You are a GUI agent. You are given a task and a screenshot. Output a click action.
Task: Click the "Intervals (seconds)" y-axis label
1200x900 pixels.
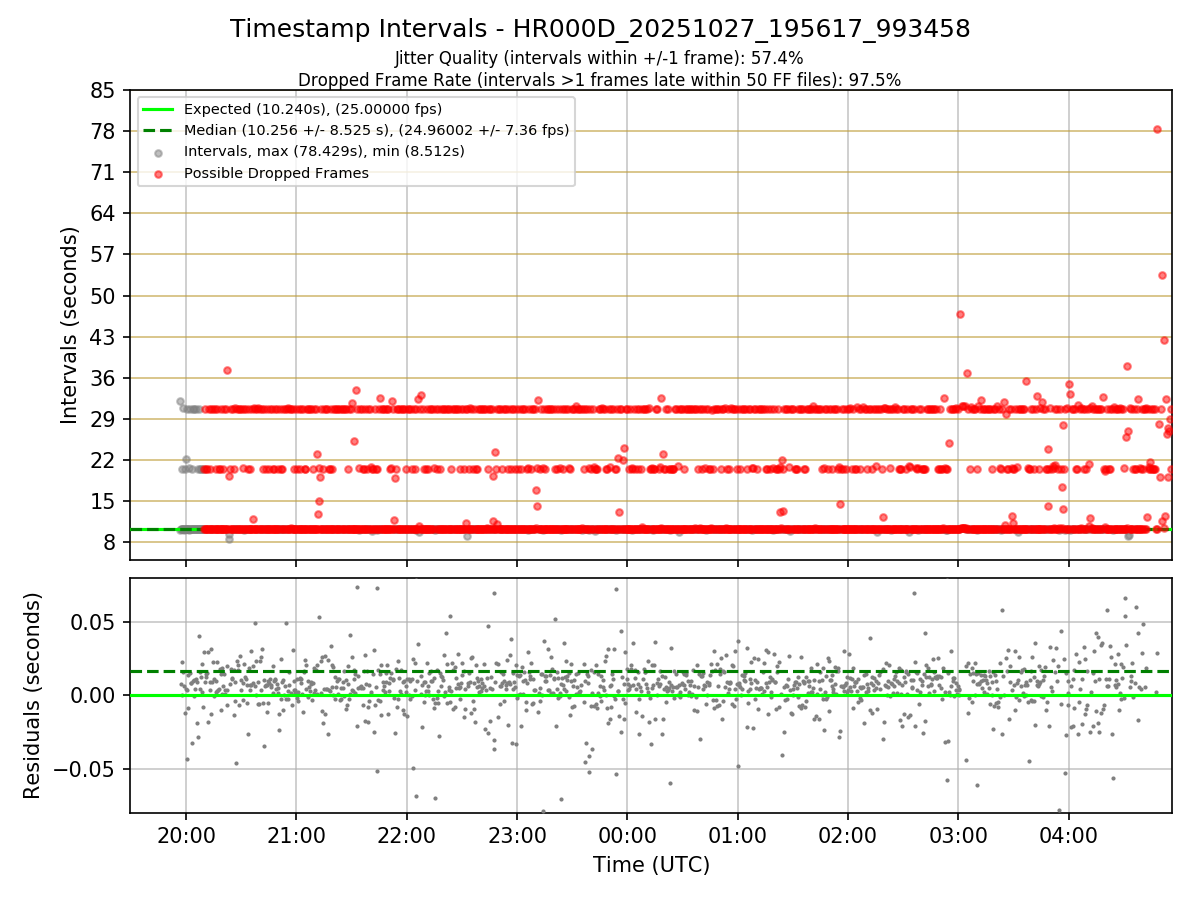tap(69, 324)
